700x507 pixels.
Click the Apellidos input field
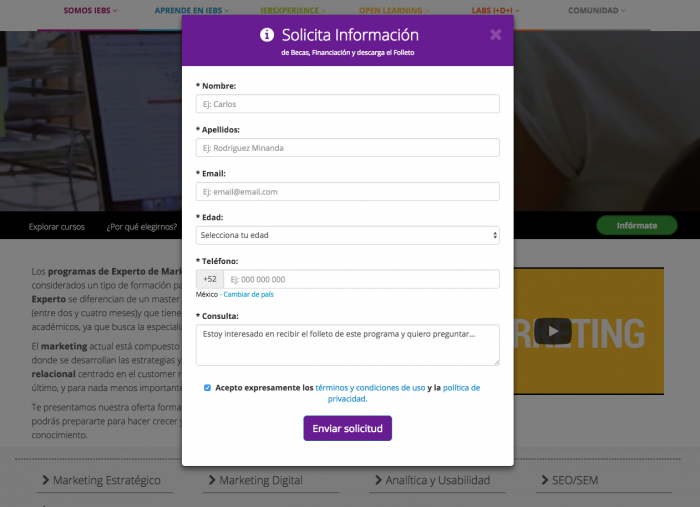pos(347,148)
